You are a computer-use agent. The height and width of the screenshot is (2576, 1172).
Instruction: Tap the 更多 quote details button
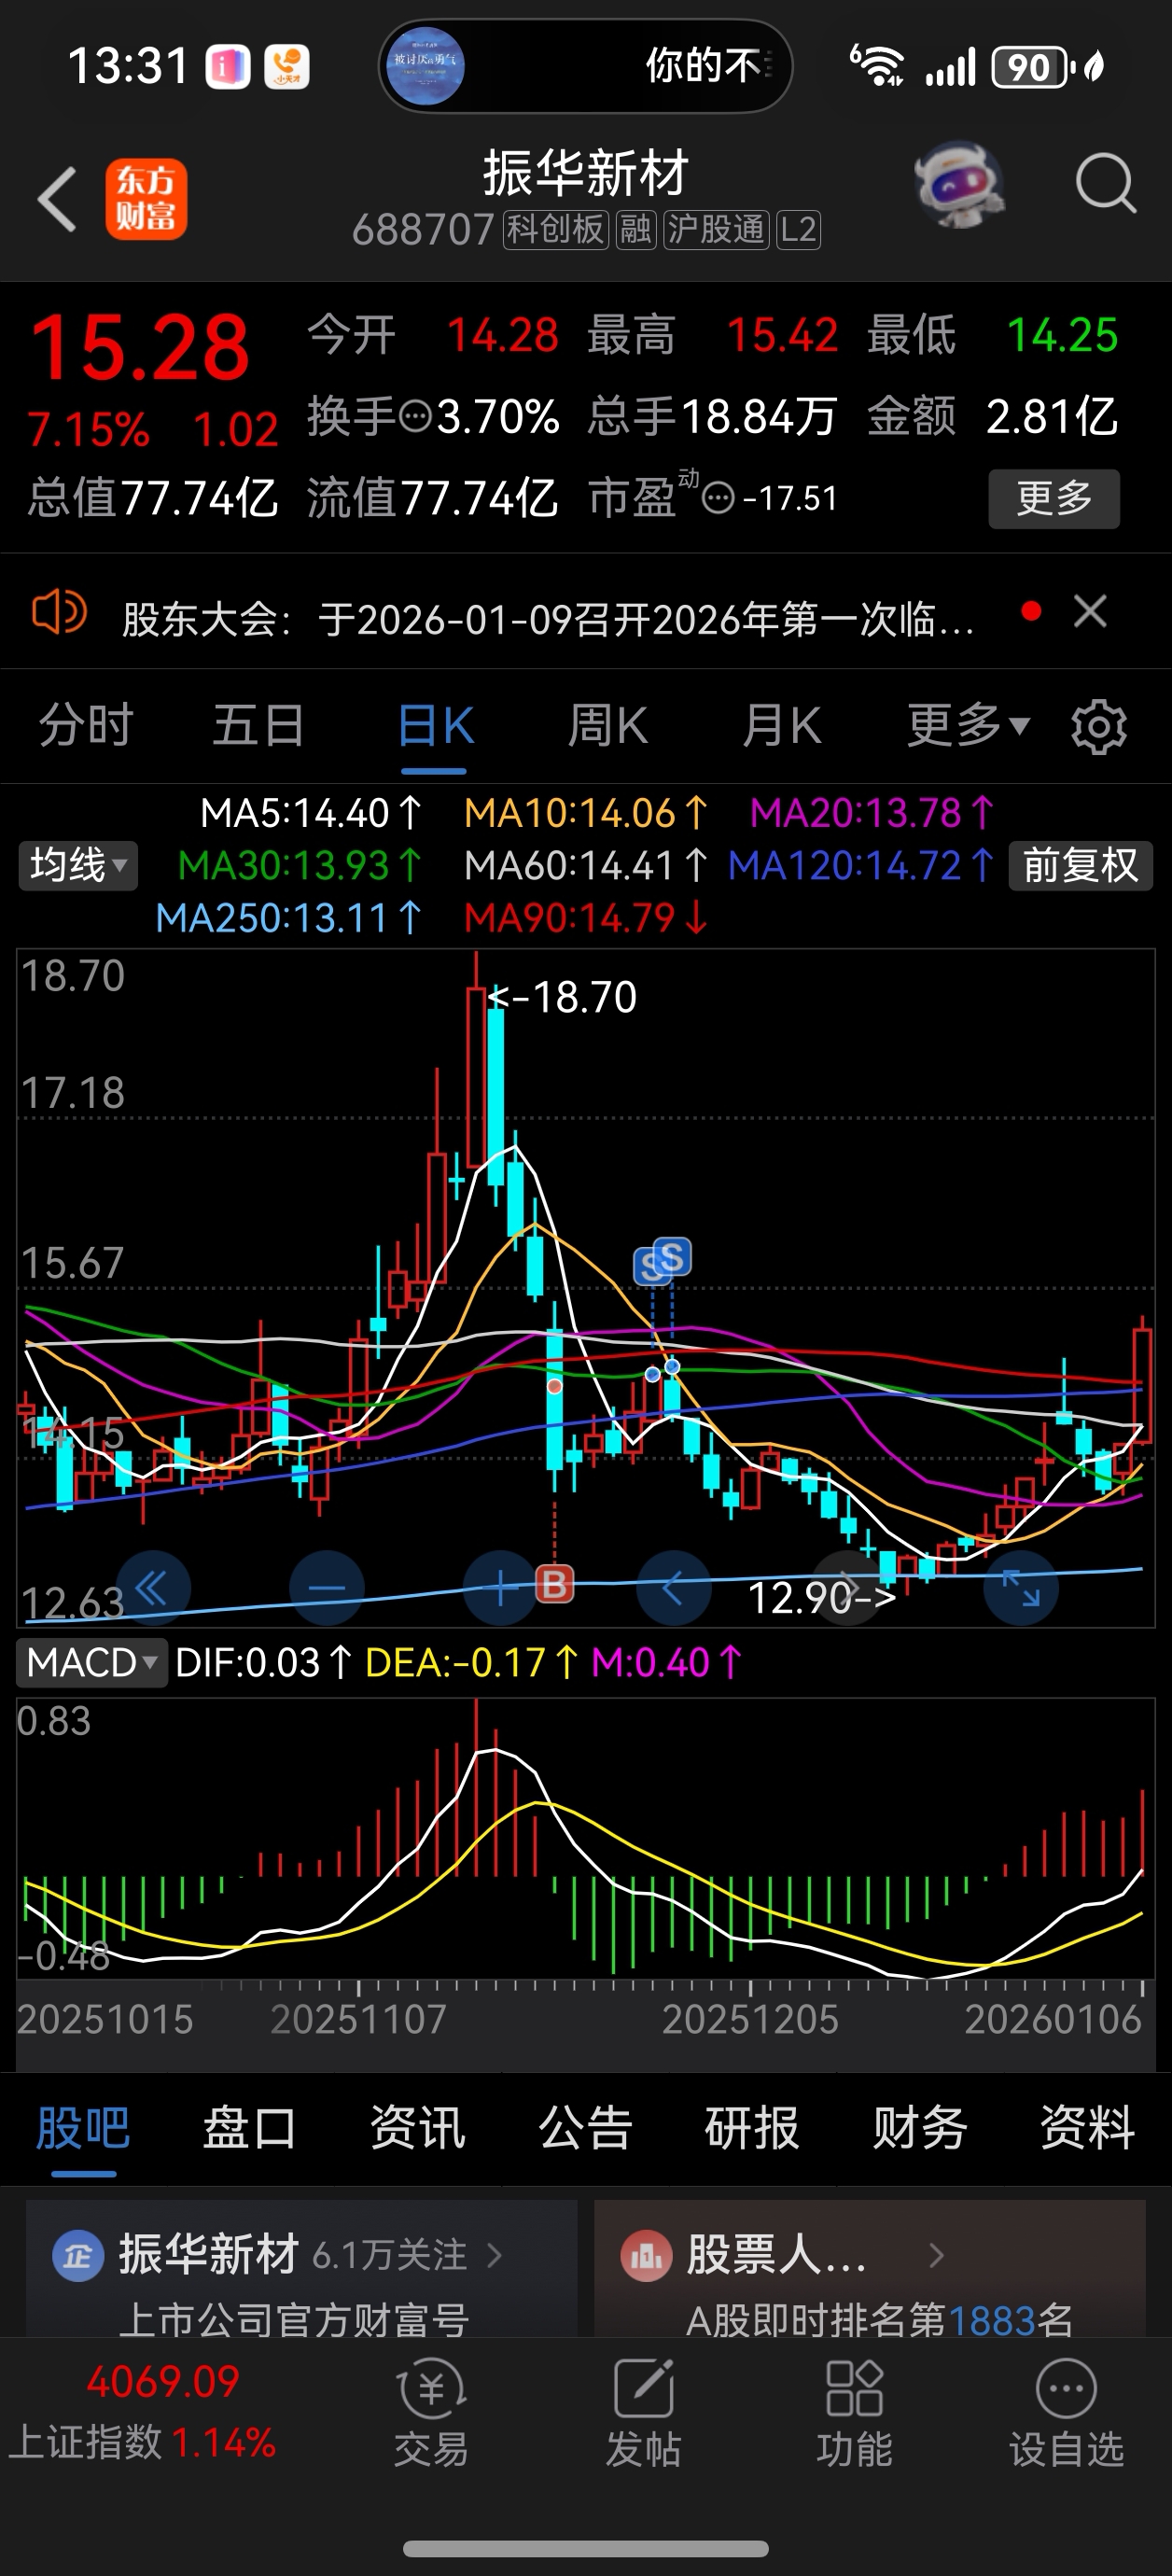(1054, 498)
